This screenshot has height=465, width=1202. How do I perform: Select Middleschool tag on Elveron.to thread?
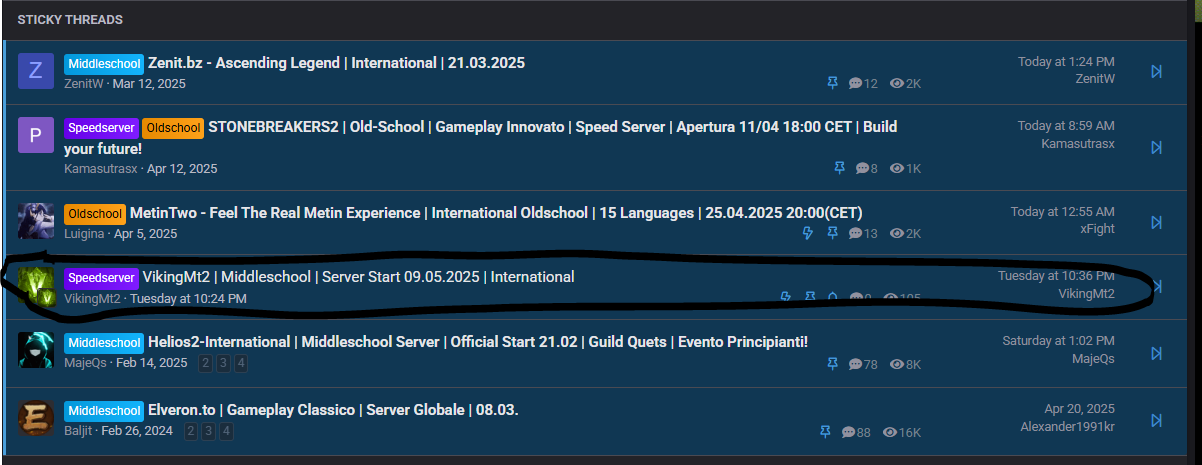(x=104, y=411)
